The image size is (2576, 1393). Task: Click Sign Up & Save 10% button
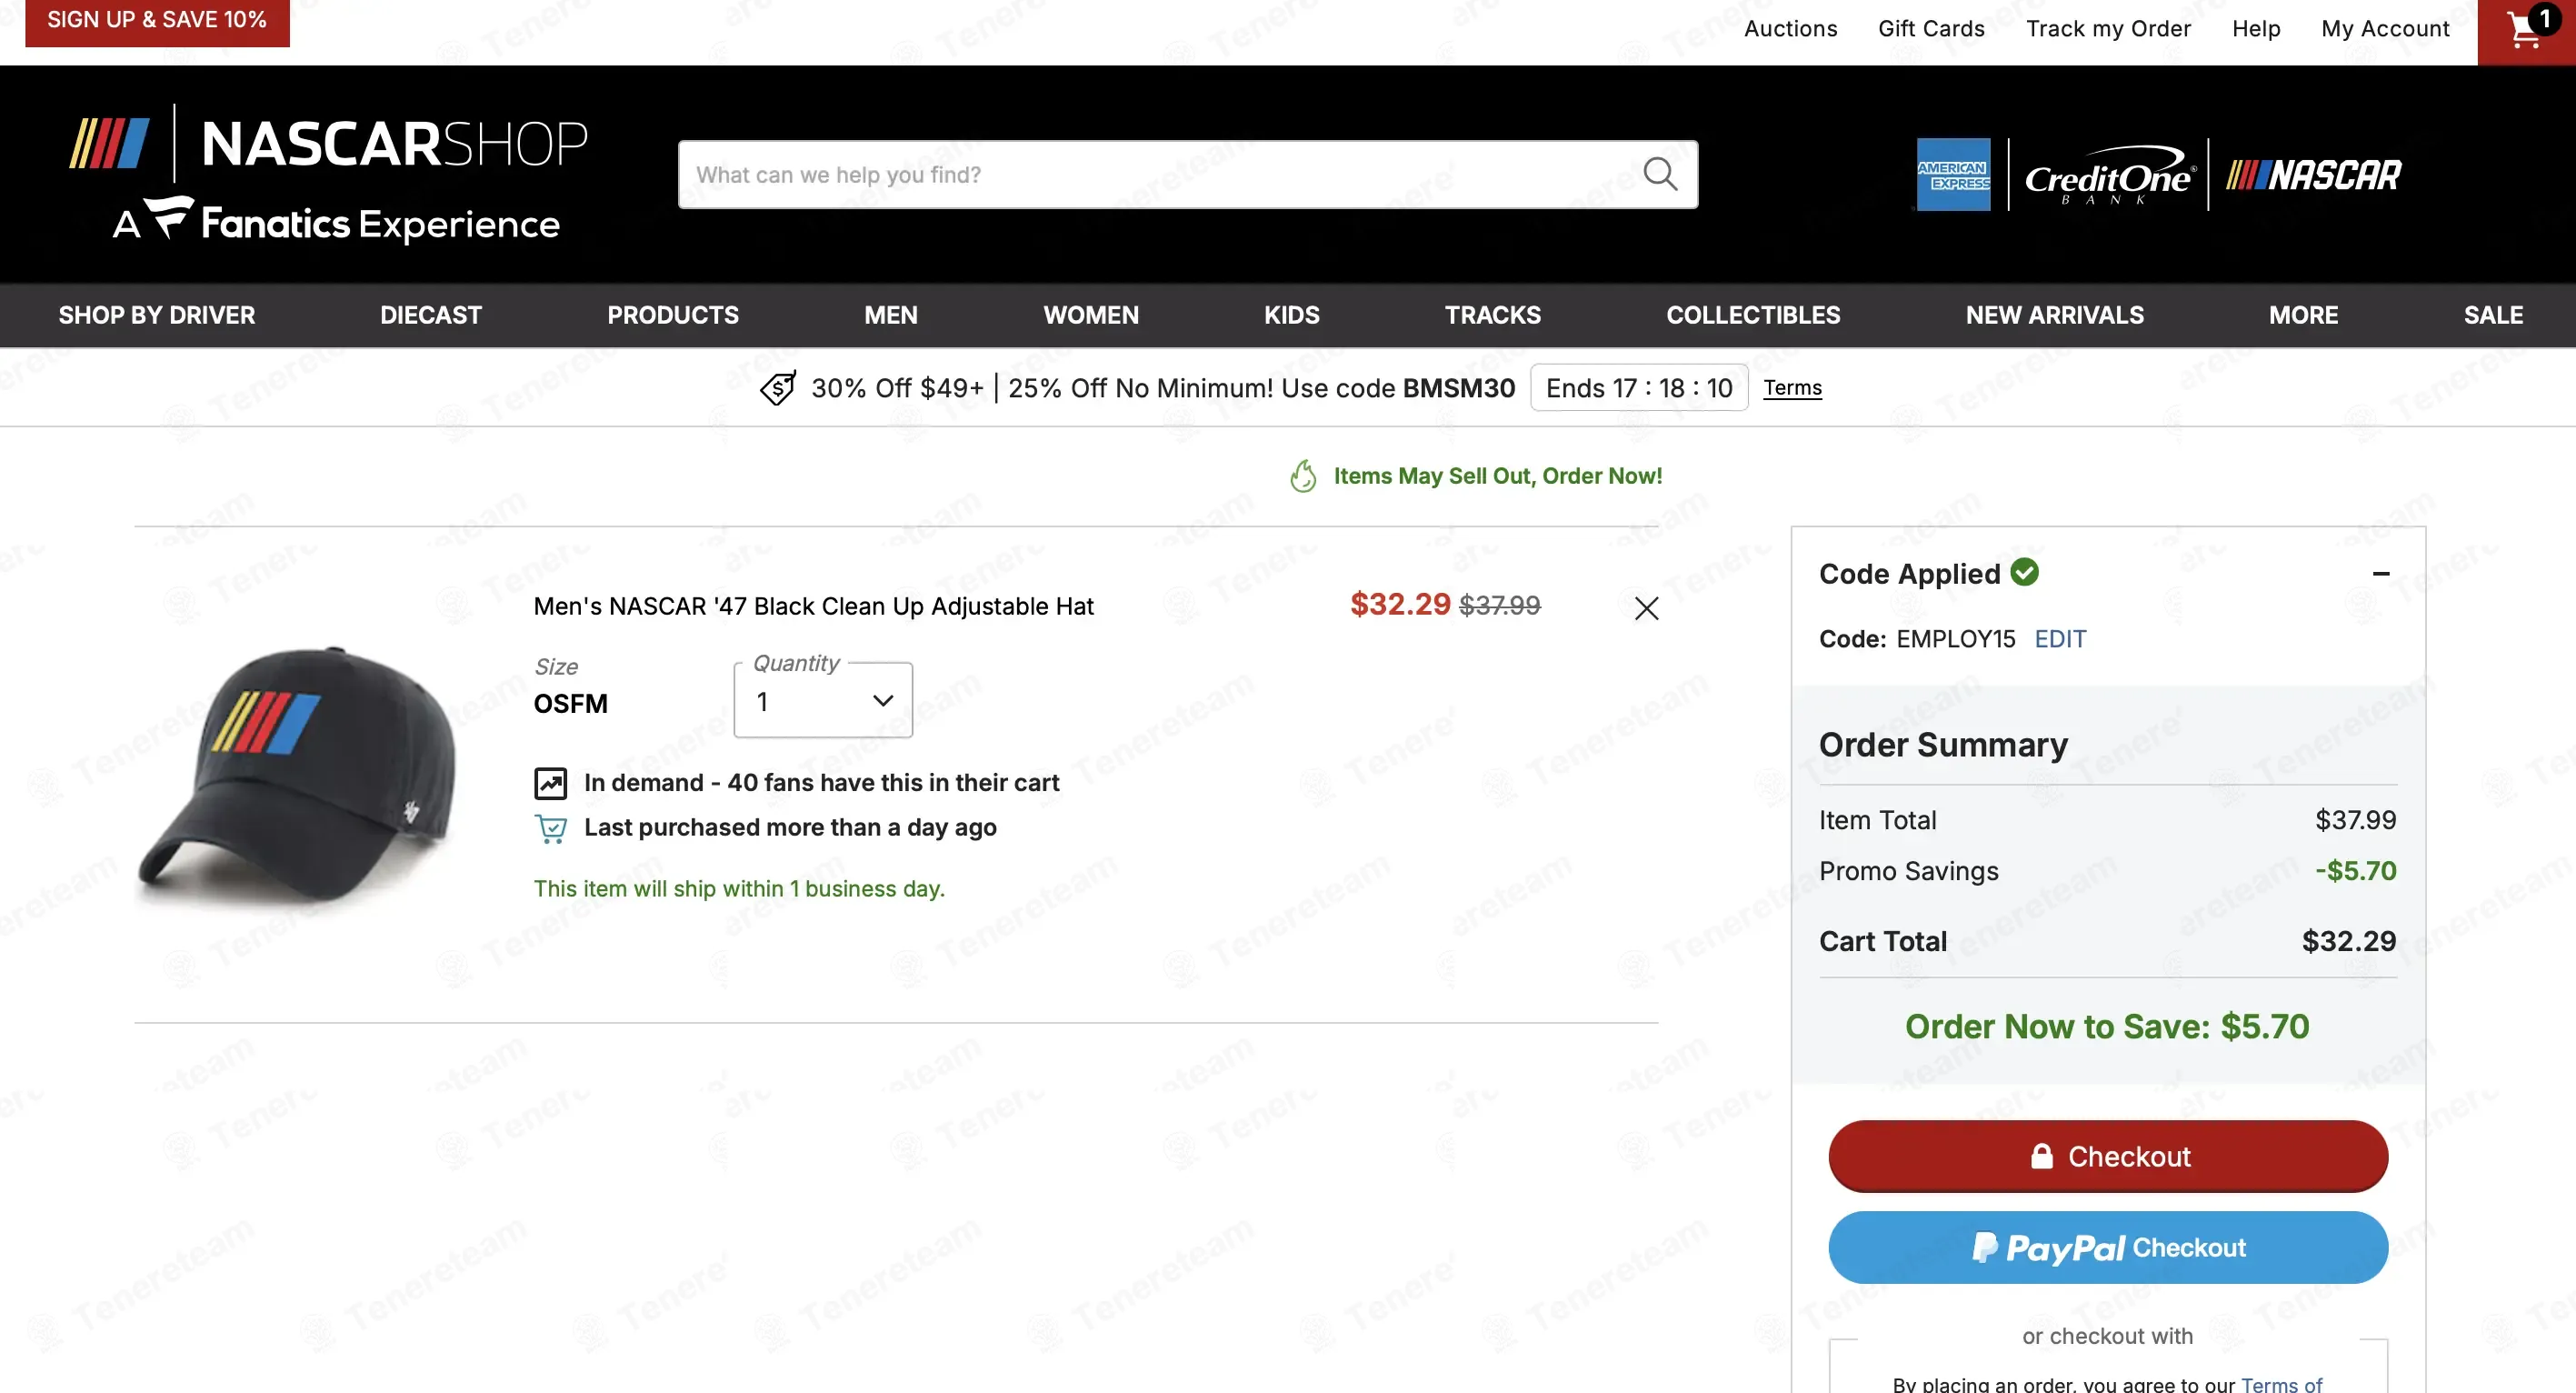tap(157, 21)
